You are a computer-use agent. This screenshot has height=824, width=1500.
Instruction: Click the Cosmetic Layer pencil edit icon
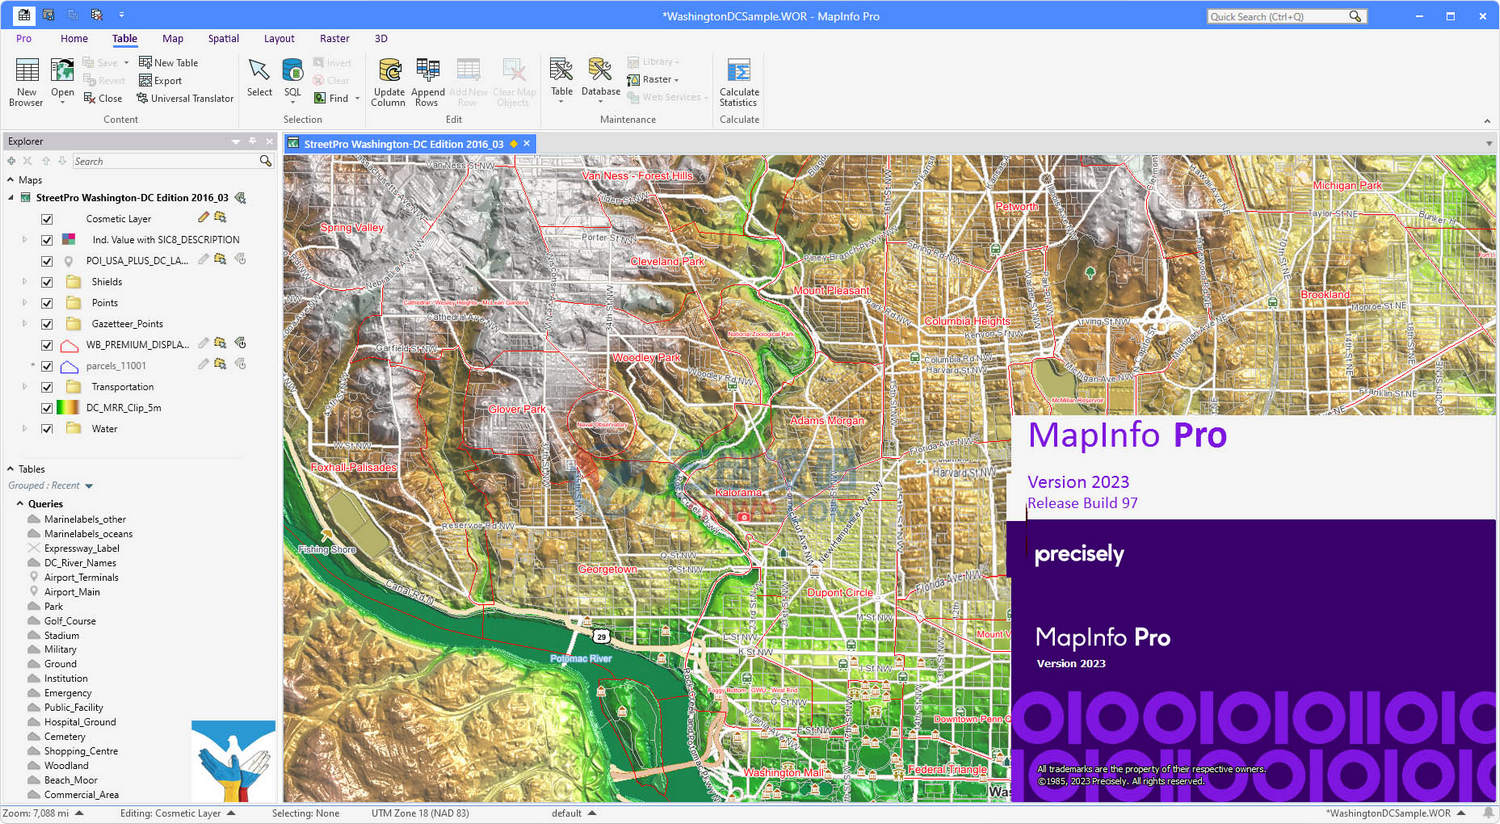tap(203, 217)
